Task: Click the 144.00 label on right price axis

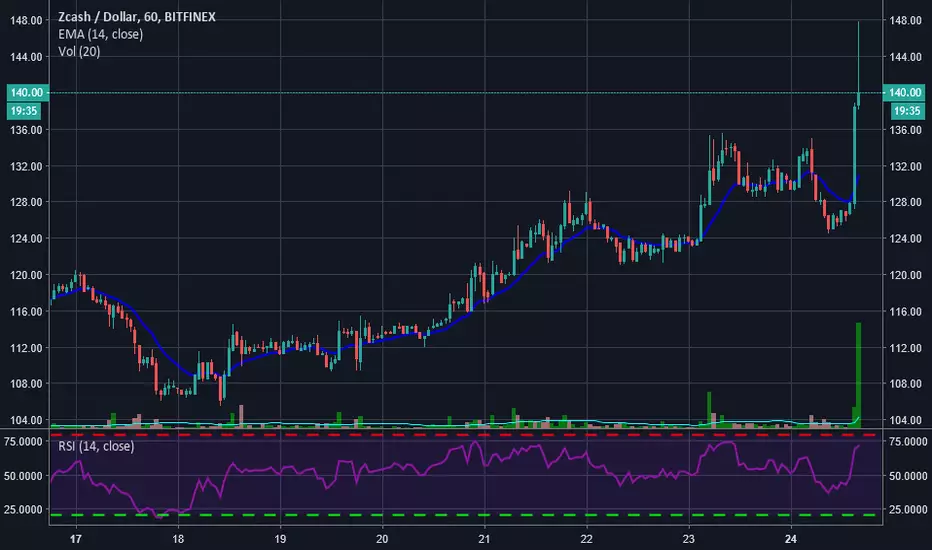Action: [905, 57]
